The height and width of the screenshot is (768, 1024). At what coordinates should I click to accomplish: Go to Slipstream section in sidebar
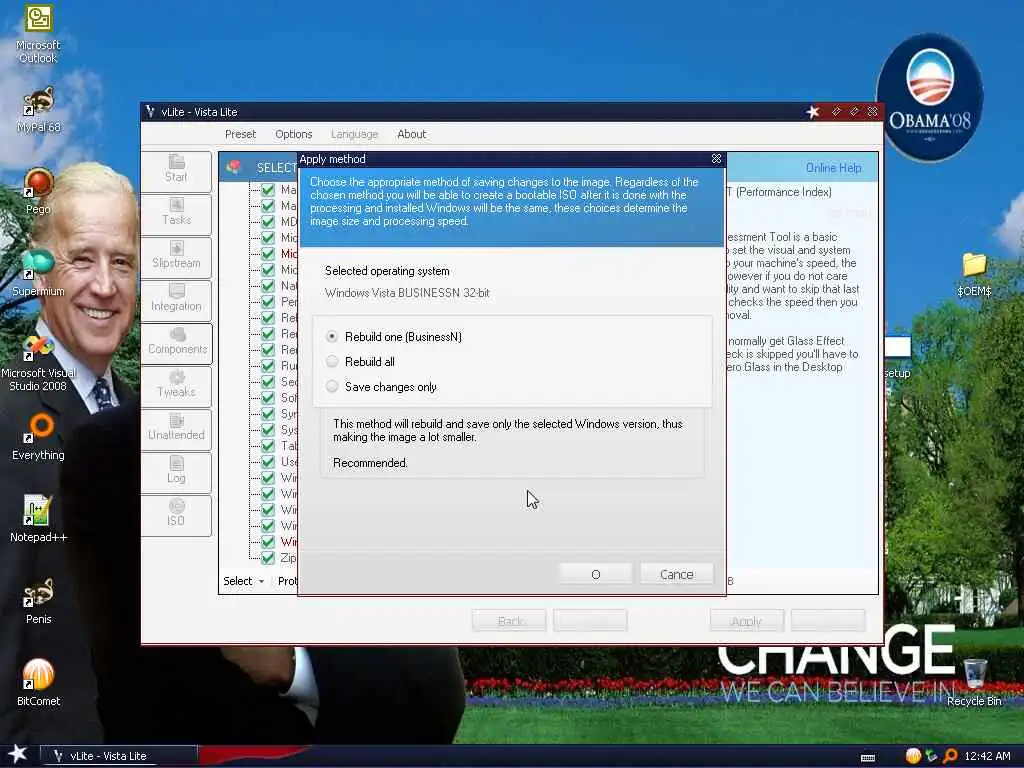point(176,257)
